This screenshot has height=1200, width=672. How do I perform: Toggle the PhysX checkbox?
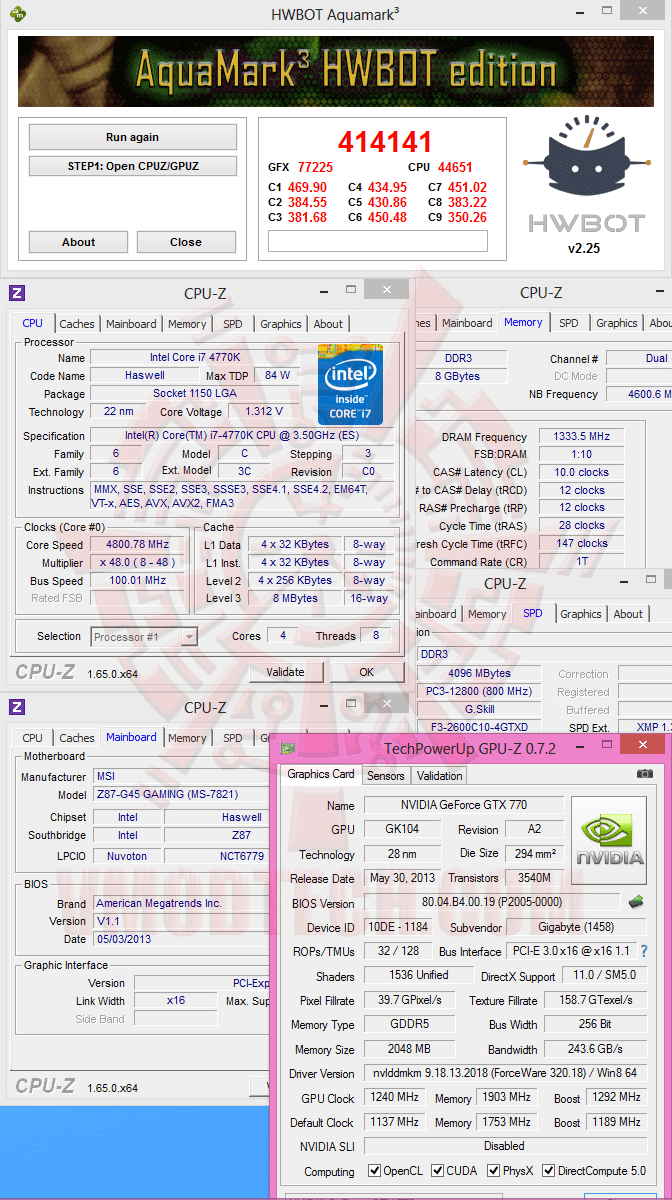494,1171
